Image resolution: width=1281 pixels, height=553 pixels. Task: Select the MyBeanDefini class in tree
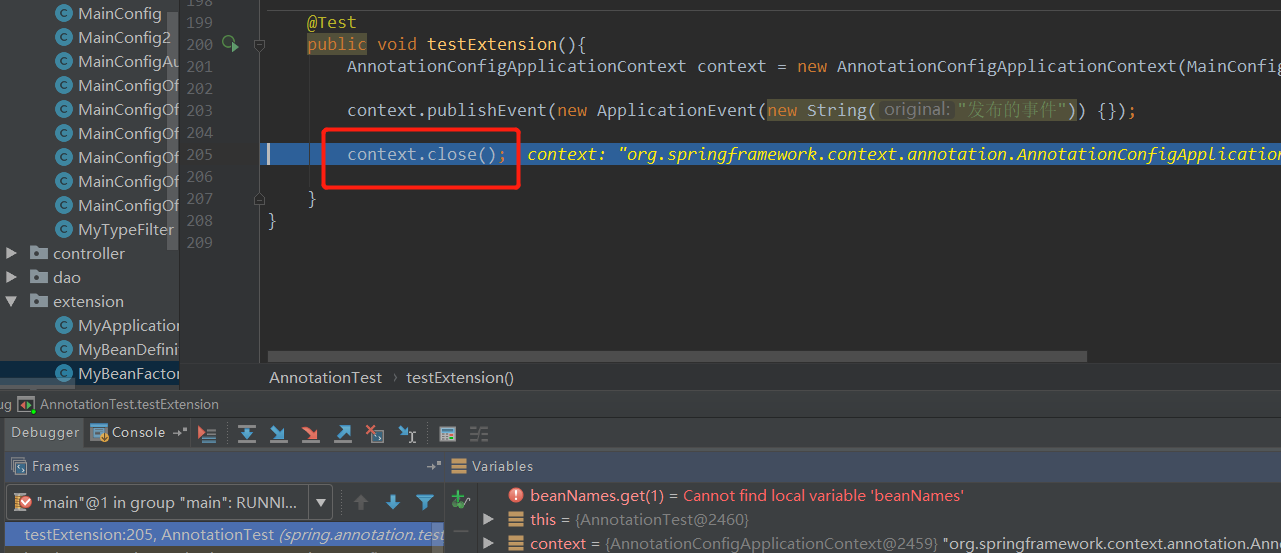point(128,349)
